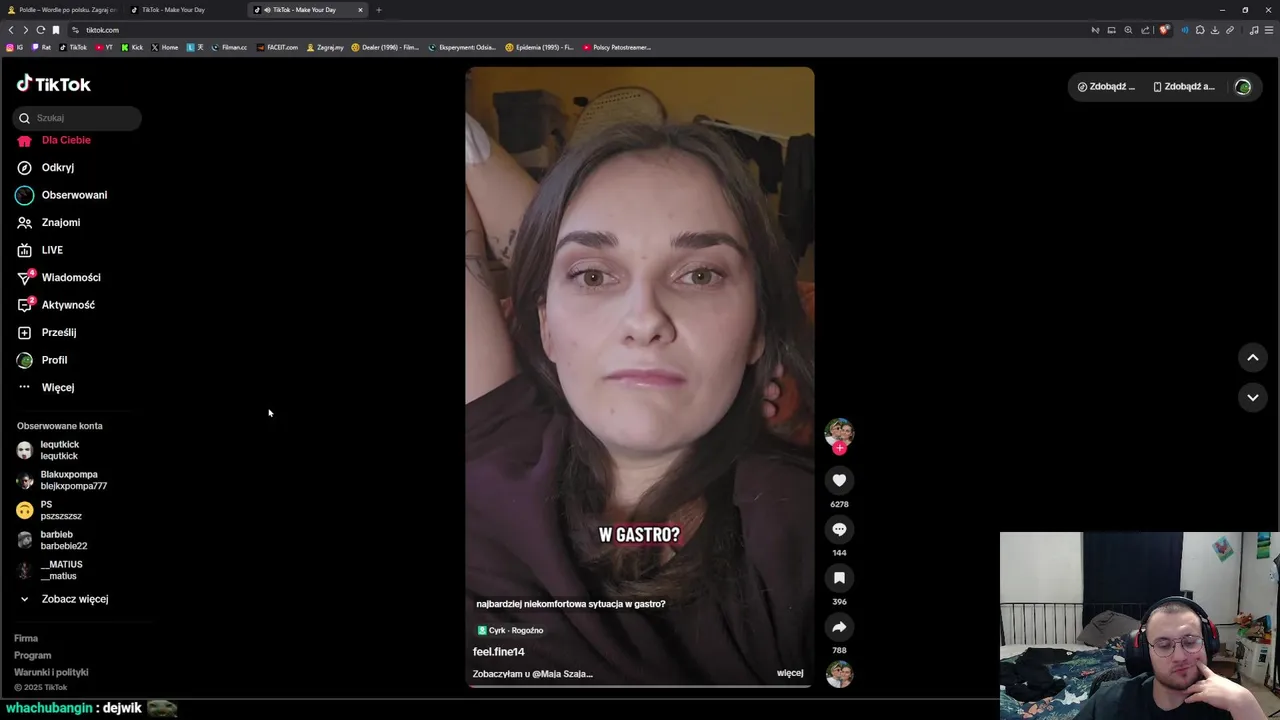The image size is (1280, 720).
Task: Open music note toolbar icon
Action: tap(1254, 30)
